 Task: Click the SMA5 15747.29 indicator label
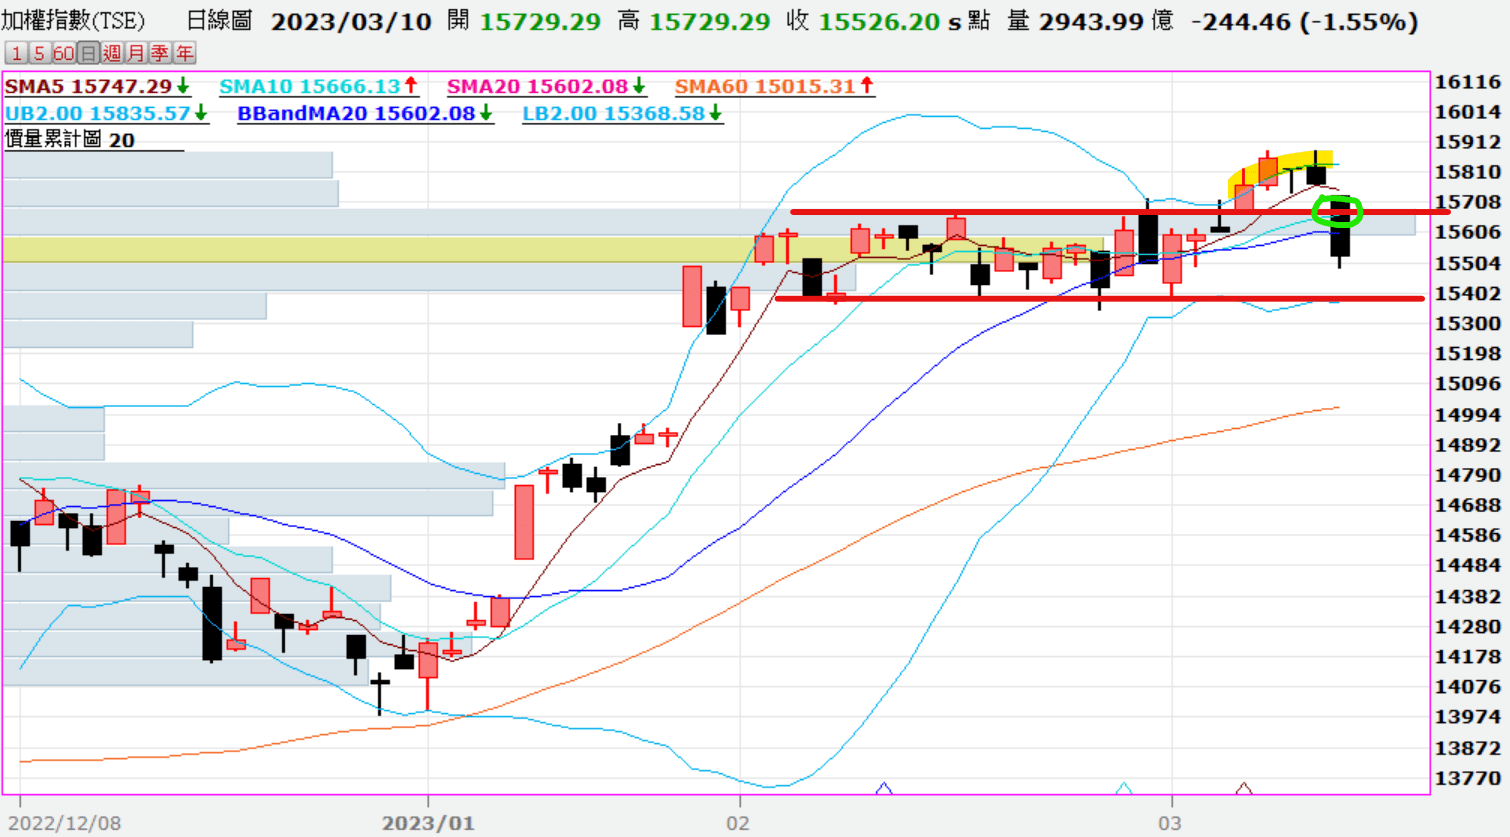(89, 87)
